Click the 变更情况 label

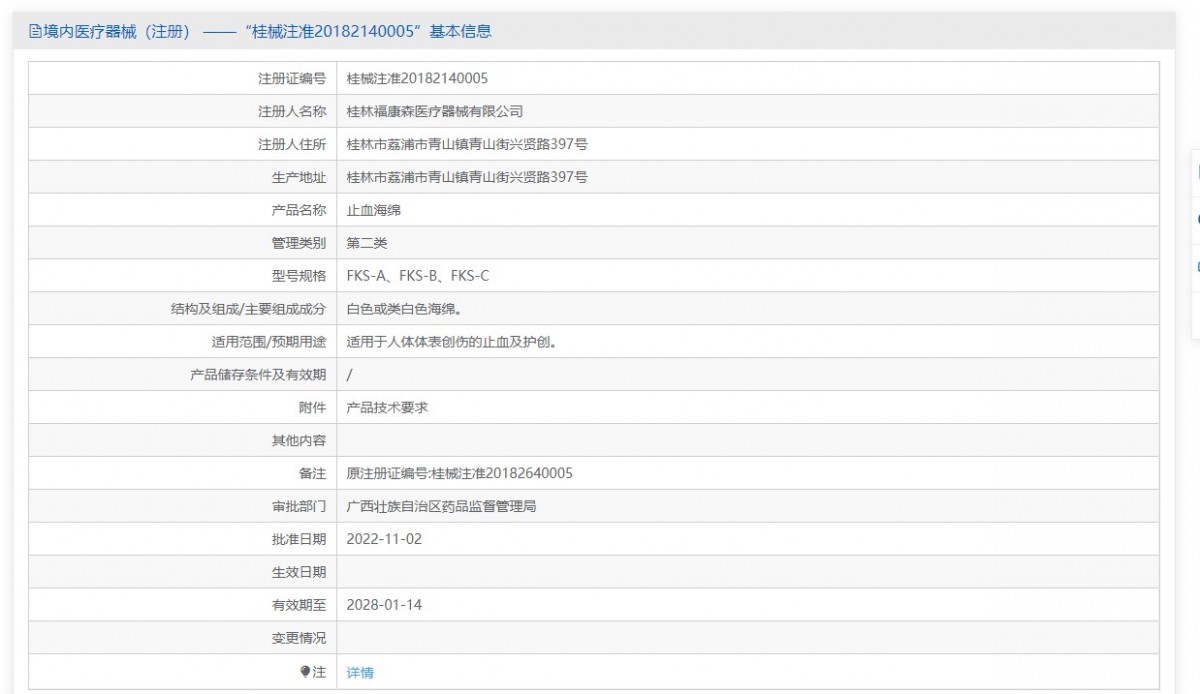(299, 639)
